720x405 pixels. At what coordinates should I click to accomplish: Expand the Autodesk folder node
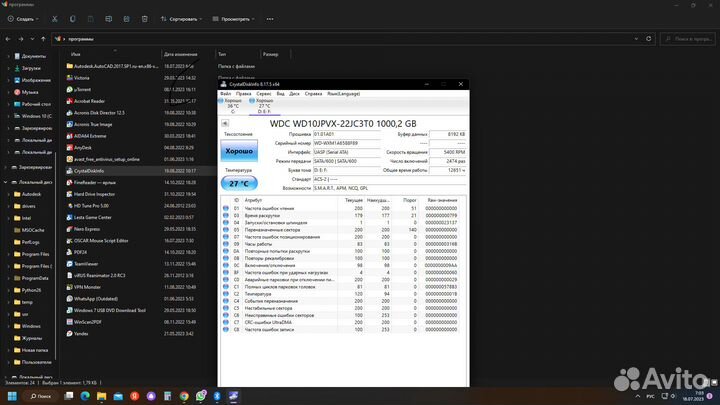(x=8, y=194)
